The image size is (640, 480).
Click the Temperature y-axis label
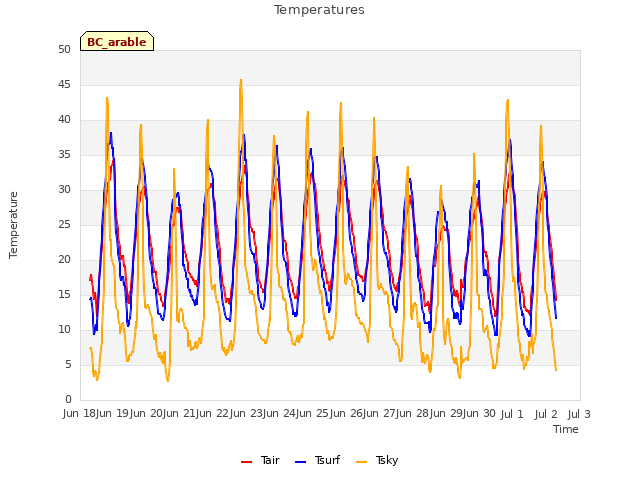(x=13, y=225)
